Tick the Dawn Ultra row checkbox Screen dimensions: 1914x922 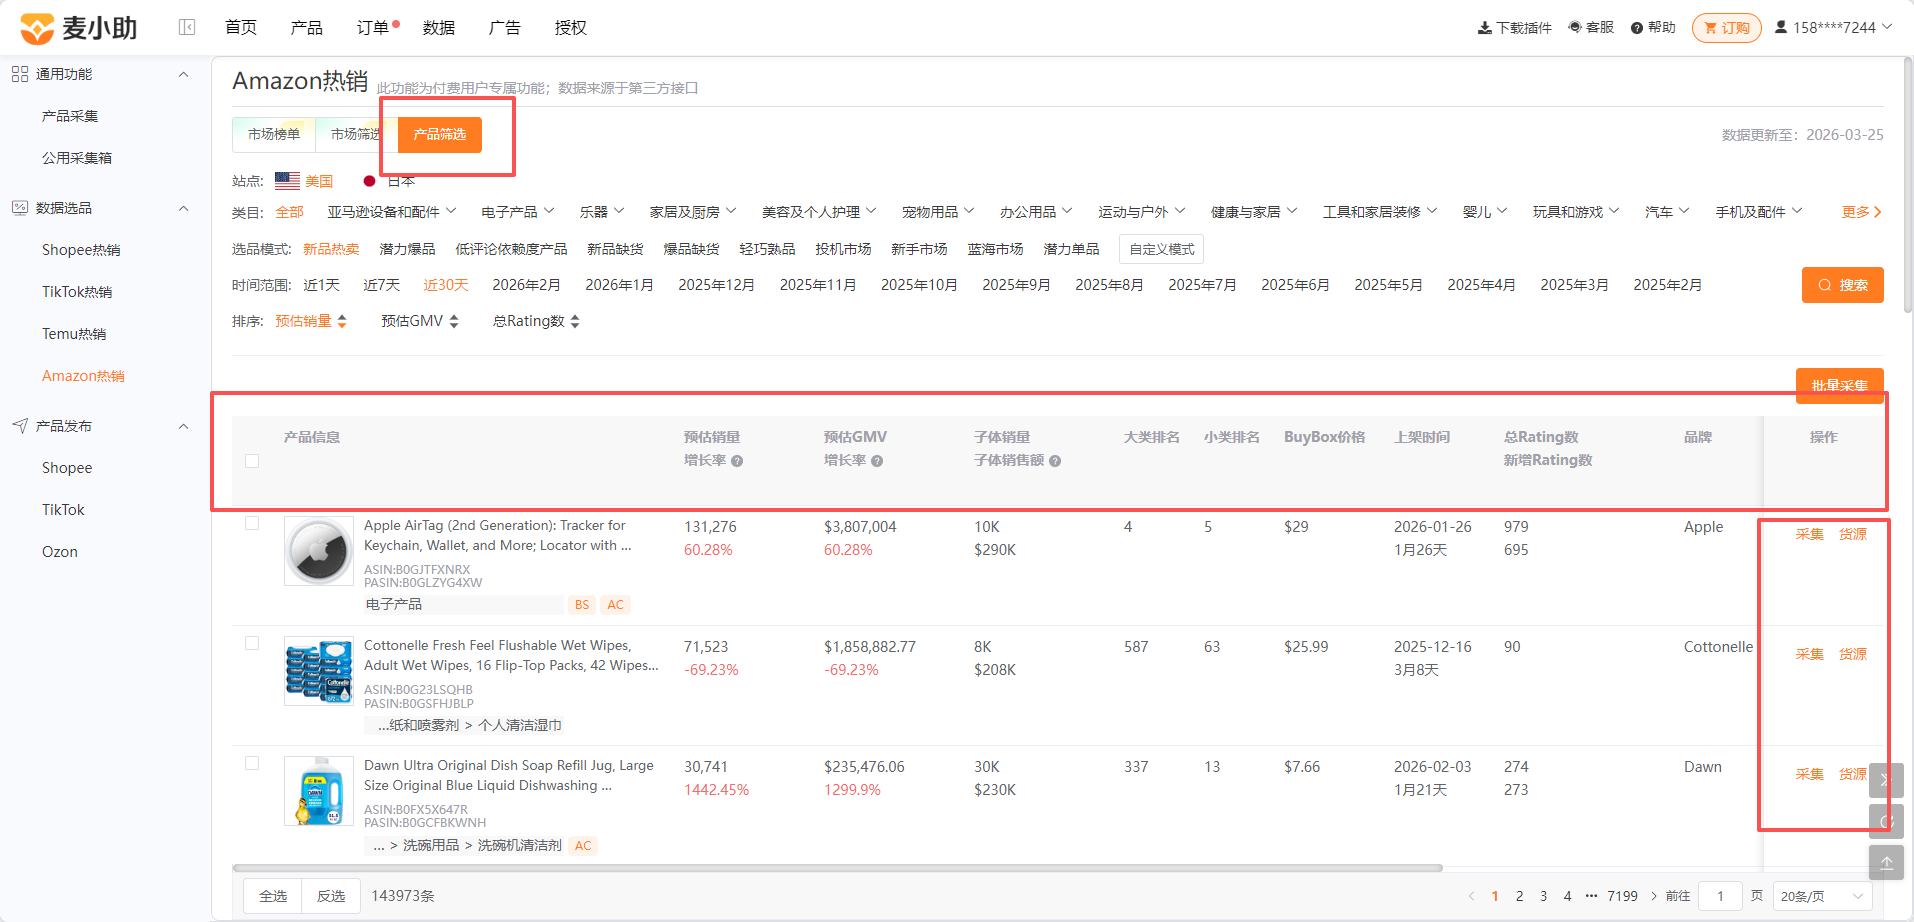(252, 763)
